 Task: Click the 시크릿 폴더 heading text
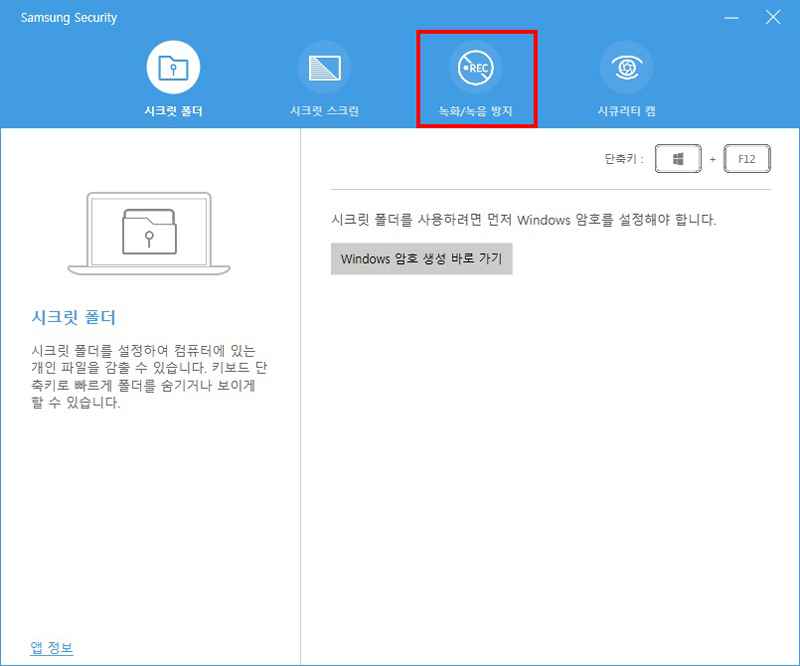point(73,317)
